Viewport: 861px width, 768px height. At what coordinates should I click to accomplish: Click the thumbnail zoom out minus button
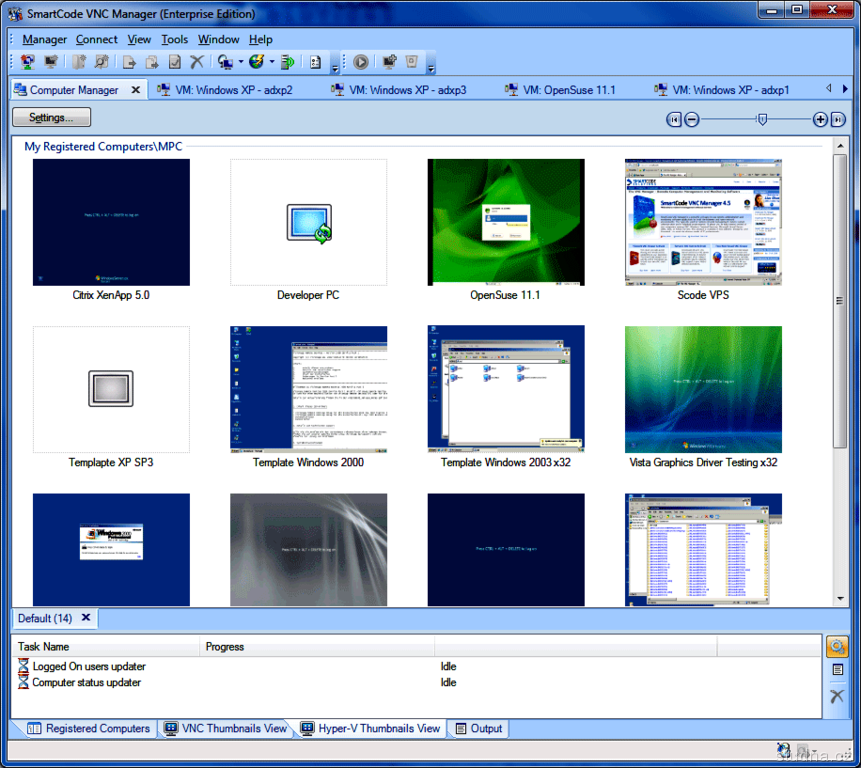(692, 119)
